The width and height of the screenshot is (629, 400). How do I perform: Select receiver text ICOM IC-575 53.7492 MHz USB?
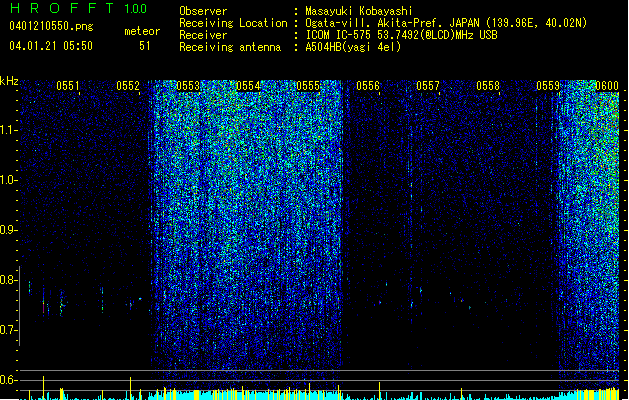pyautogui.click(x=401, y=35)
